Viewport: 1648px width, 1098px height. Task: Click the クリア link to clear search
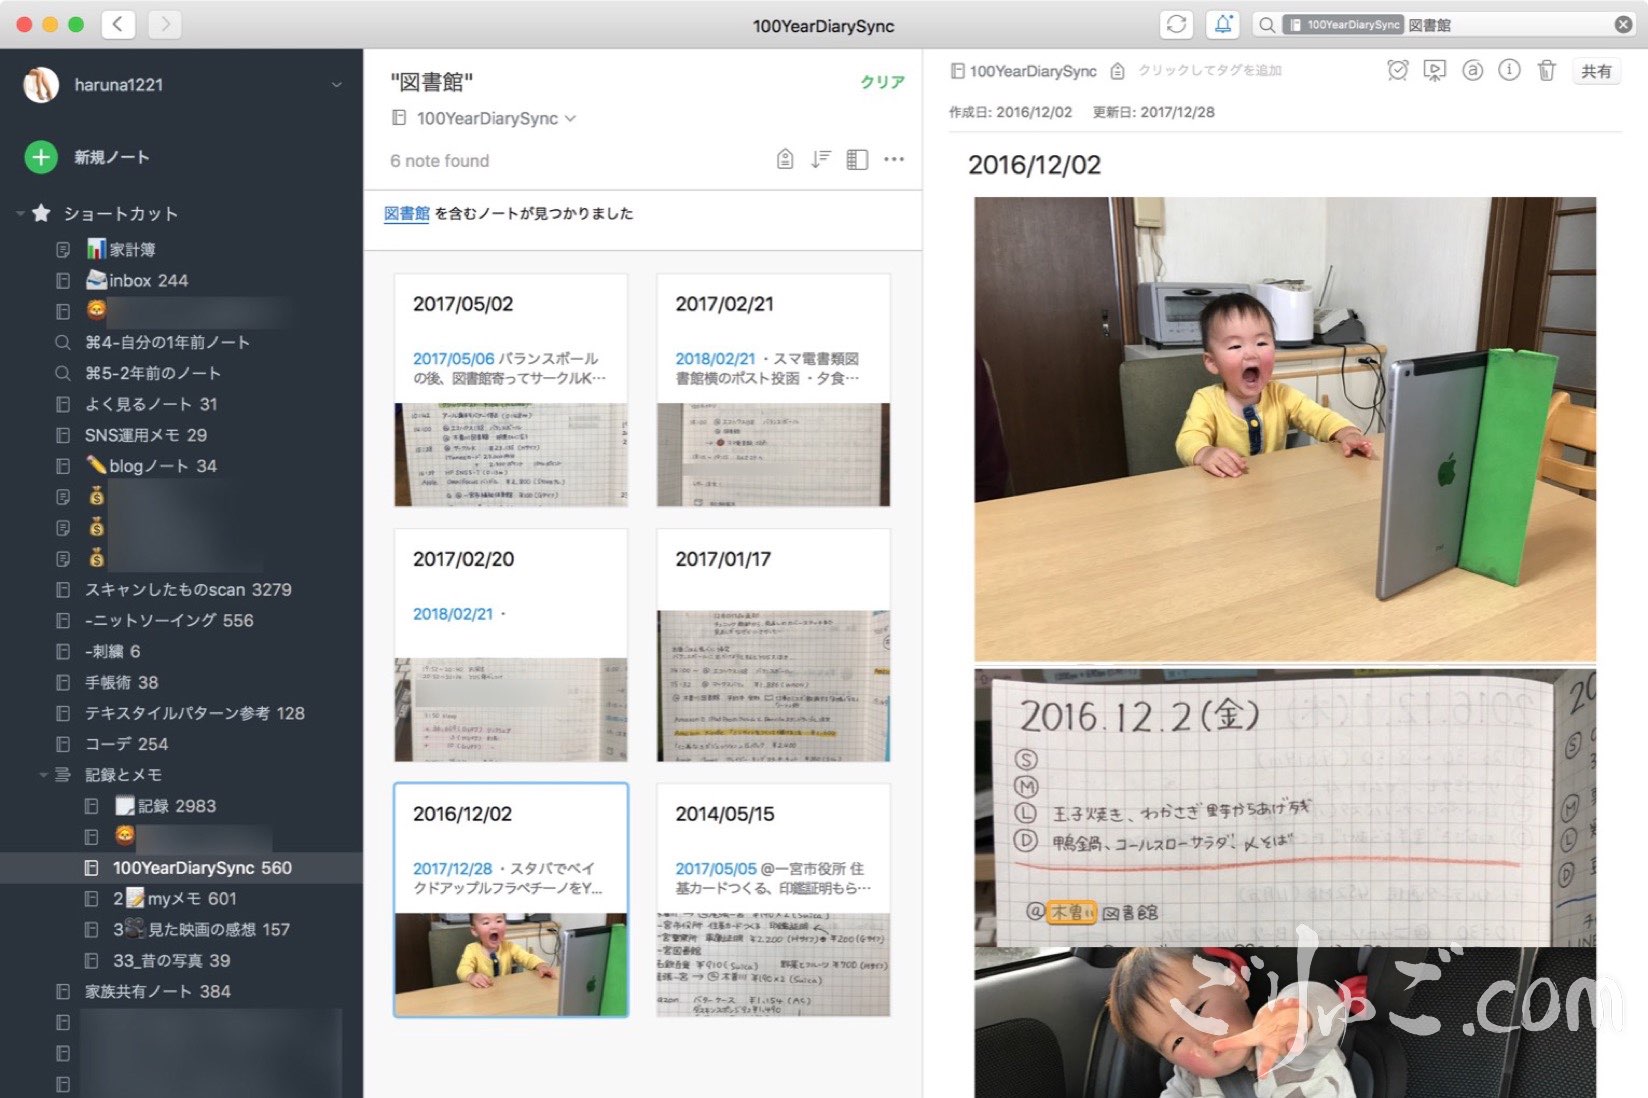(882, 82)
